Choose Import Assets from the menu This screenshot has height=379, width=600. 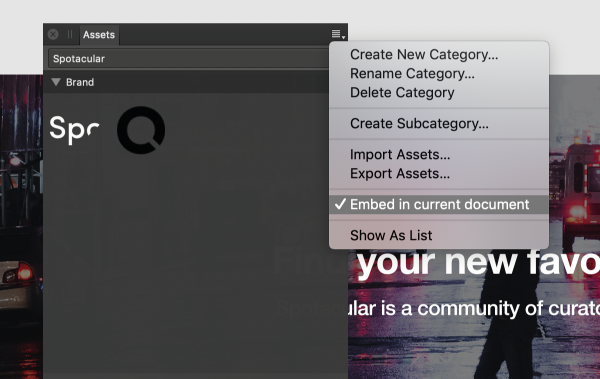pyautogui.click(x=400, y=154)
